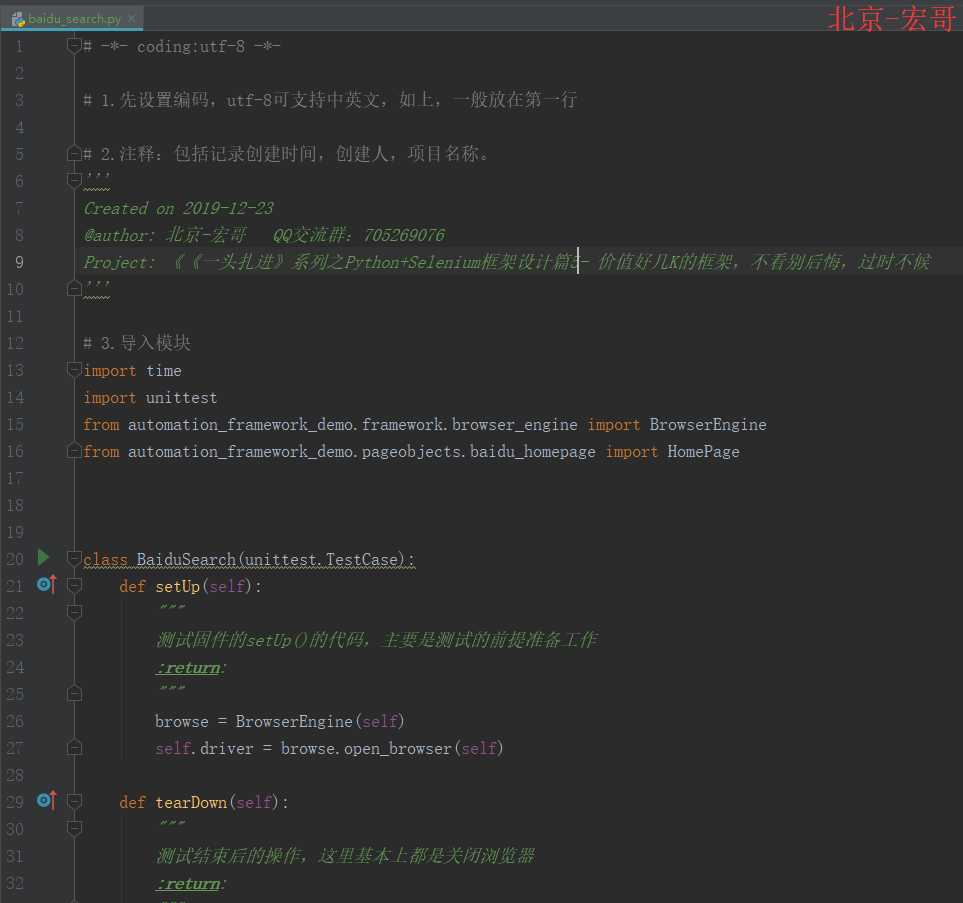
Task: Click 'baidu_homepage' module path on line 16
Action: pyautogui.click(x=532, y=452)
